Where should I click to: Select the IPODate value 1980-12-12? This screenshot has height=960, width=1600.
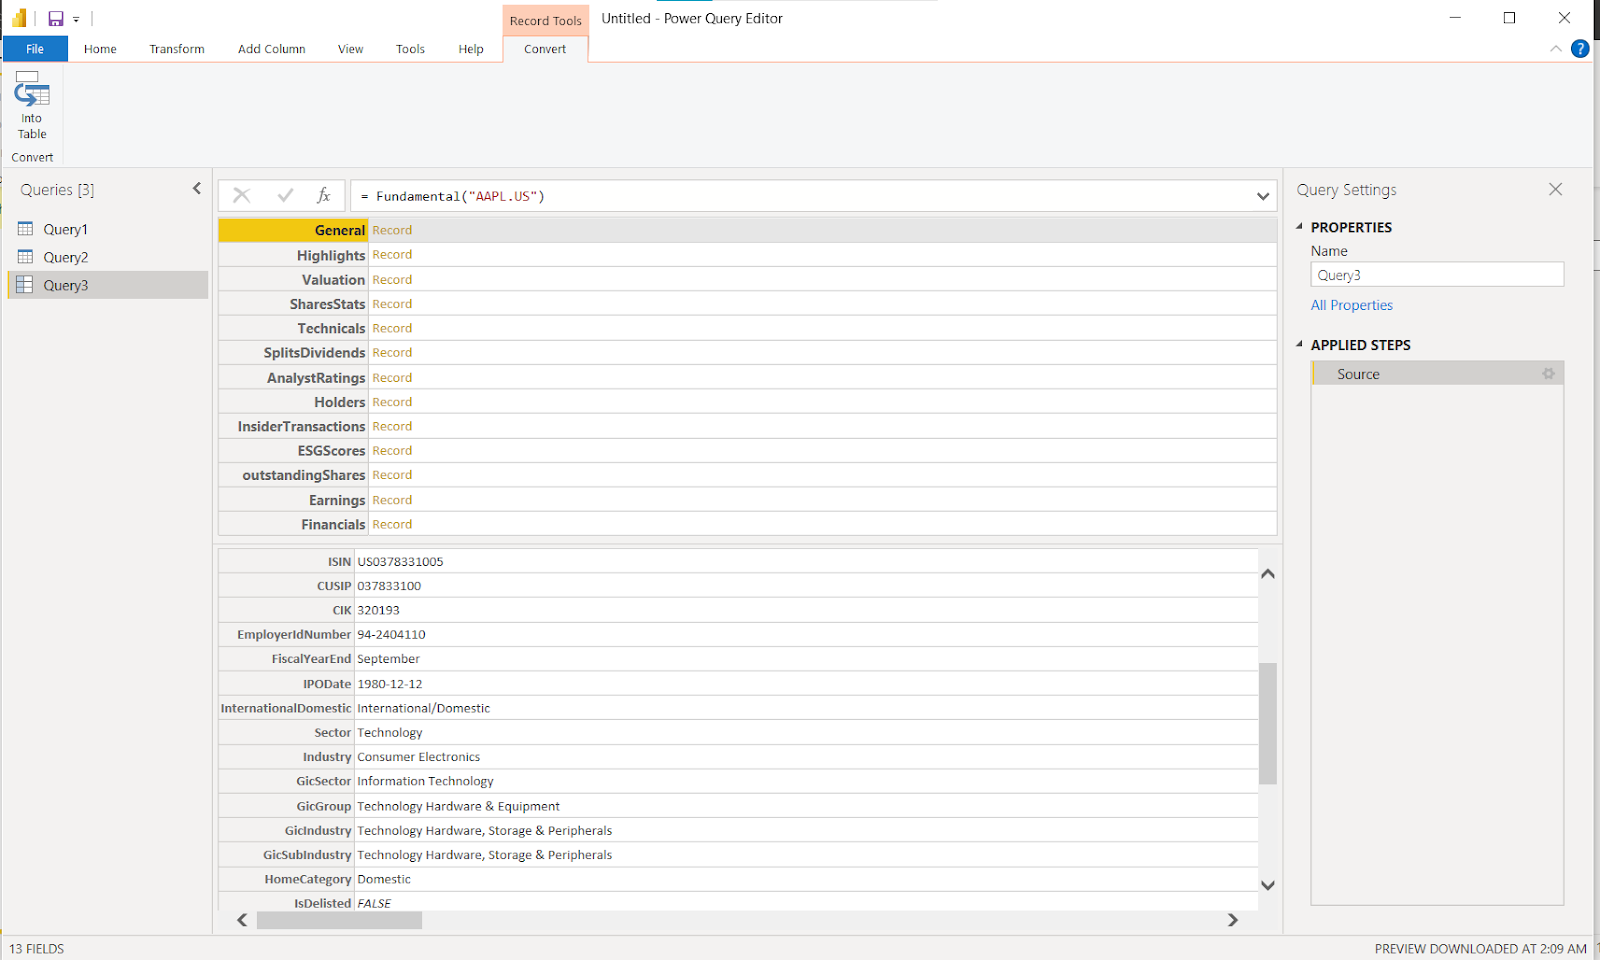pos(390,684)
